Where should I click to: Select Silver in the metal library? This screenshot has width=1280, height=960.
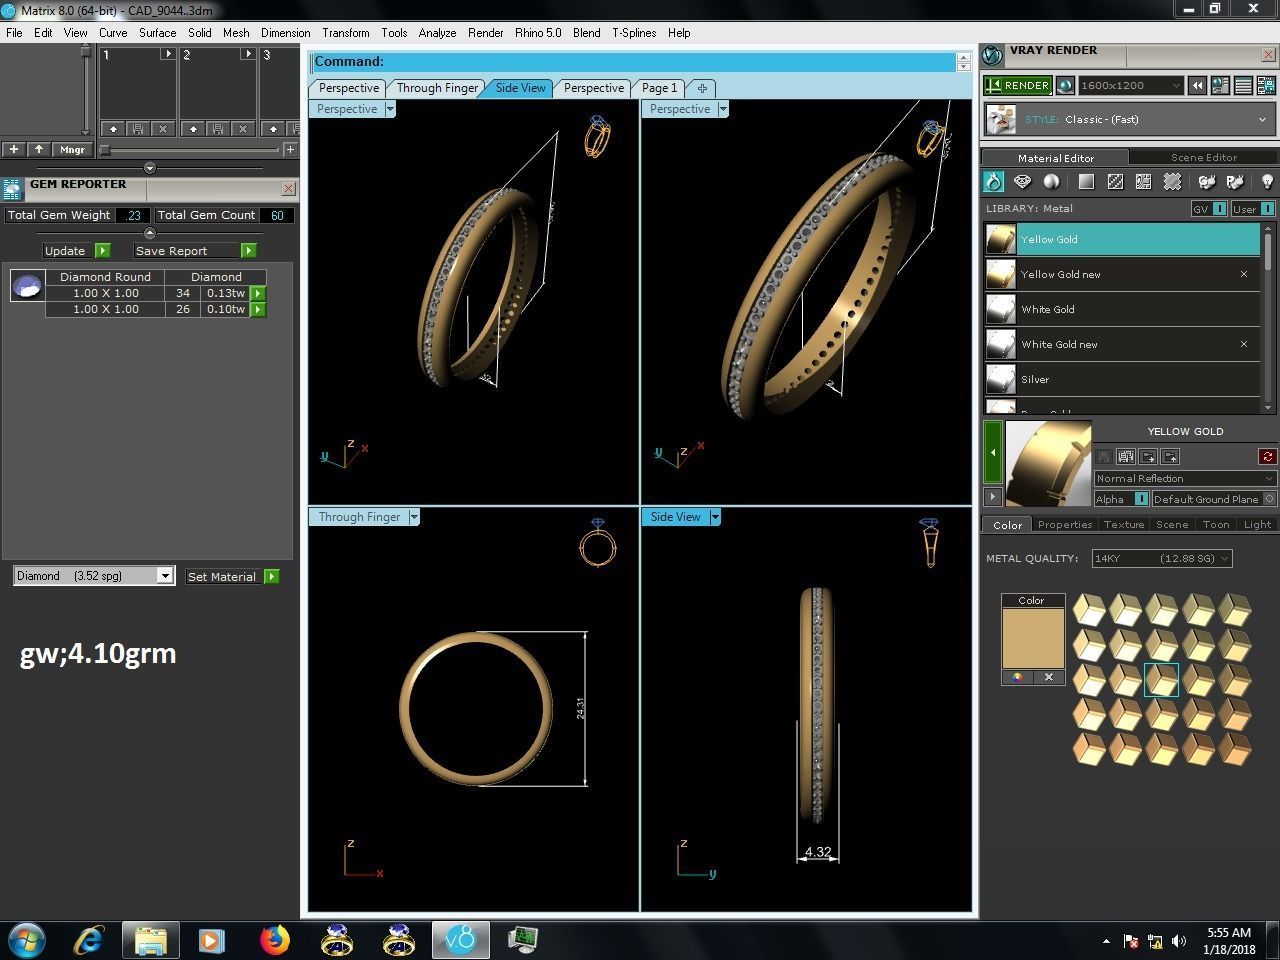(x=1121, y=379)
